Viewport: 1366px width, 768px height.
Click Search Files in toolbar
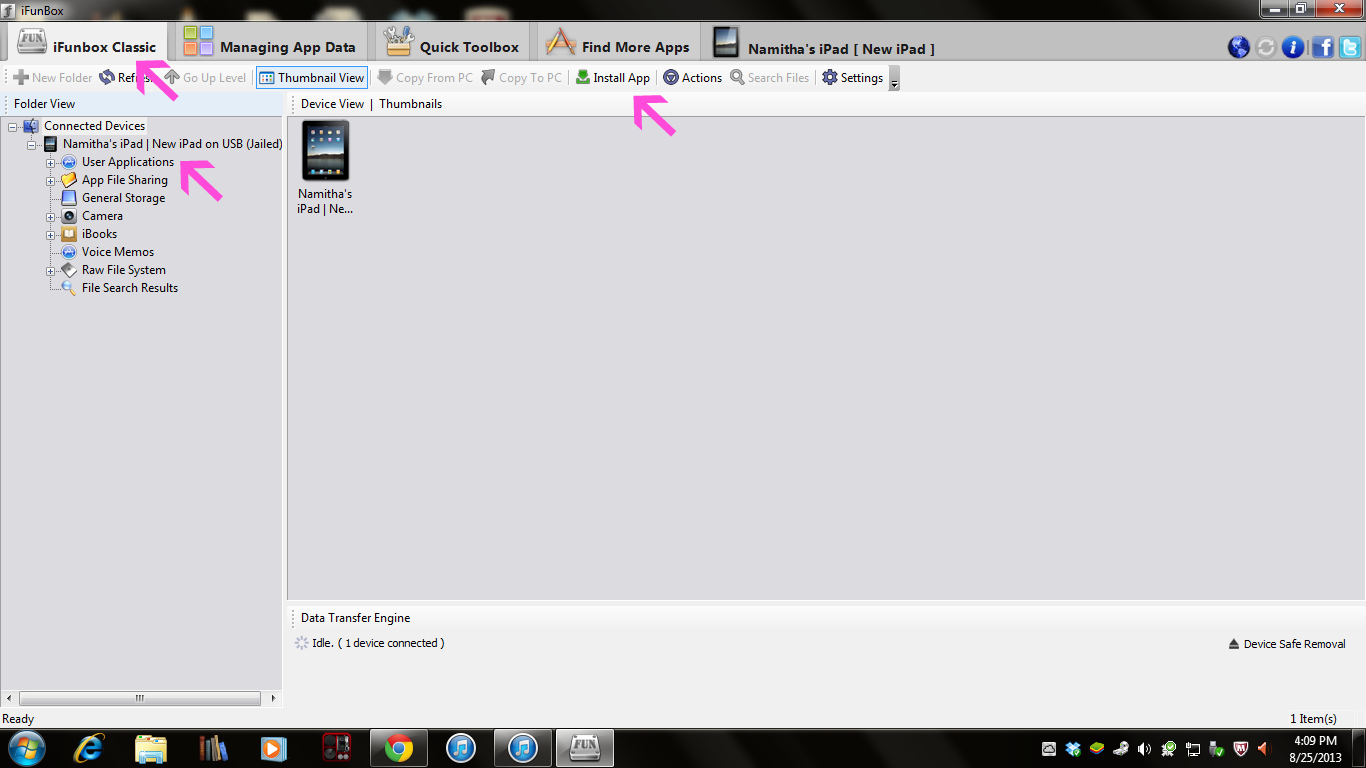(769, 77)
